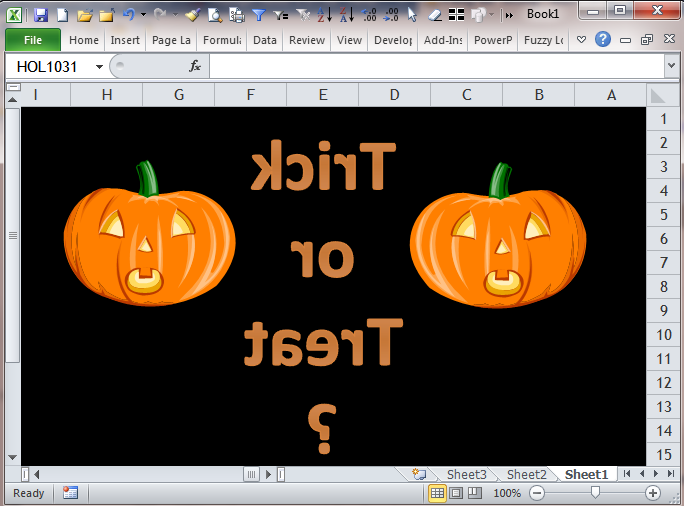The image size is (684, 506).
Task: Open the Name Box dropdown arrow
Action: [99, 66]
